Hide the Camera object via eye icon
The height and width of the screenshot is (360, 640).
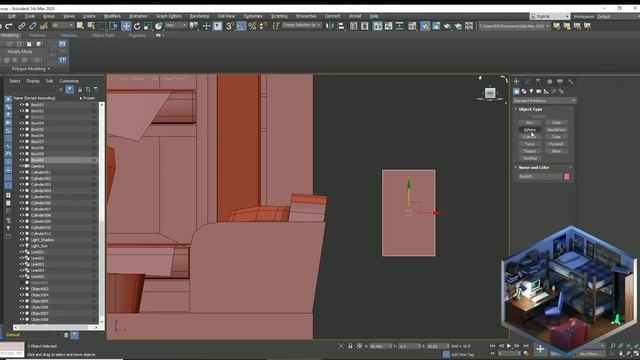(x=22, y=166)
